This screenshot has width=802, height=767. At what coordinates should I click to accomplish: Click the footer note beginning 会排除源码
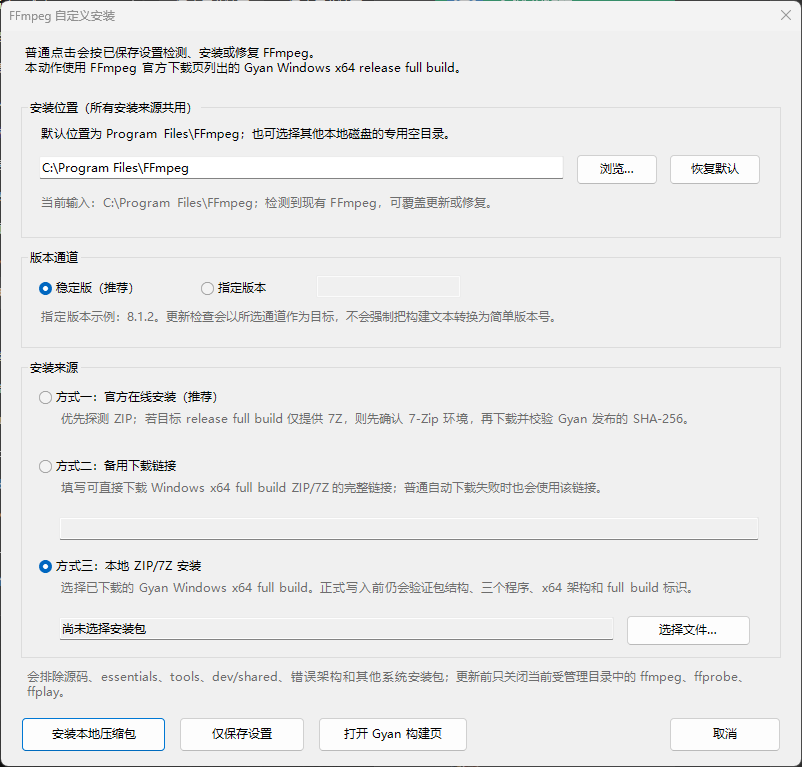point(387,685)
